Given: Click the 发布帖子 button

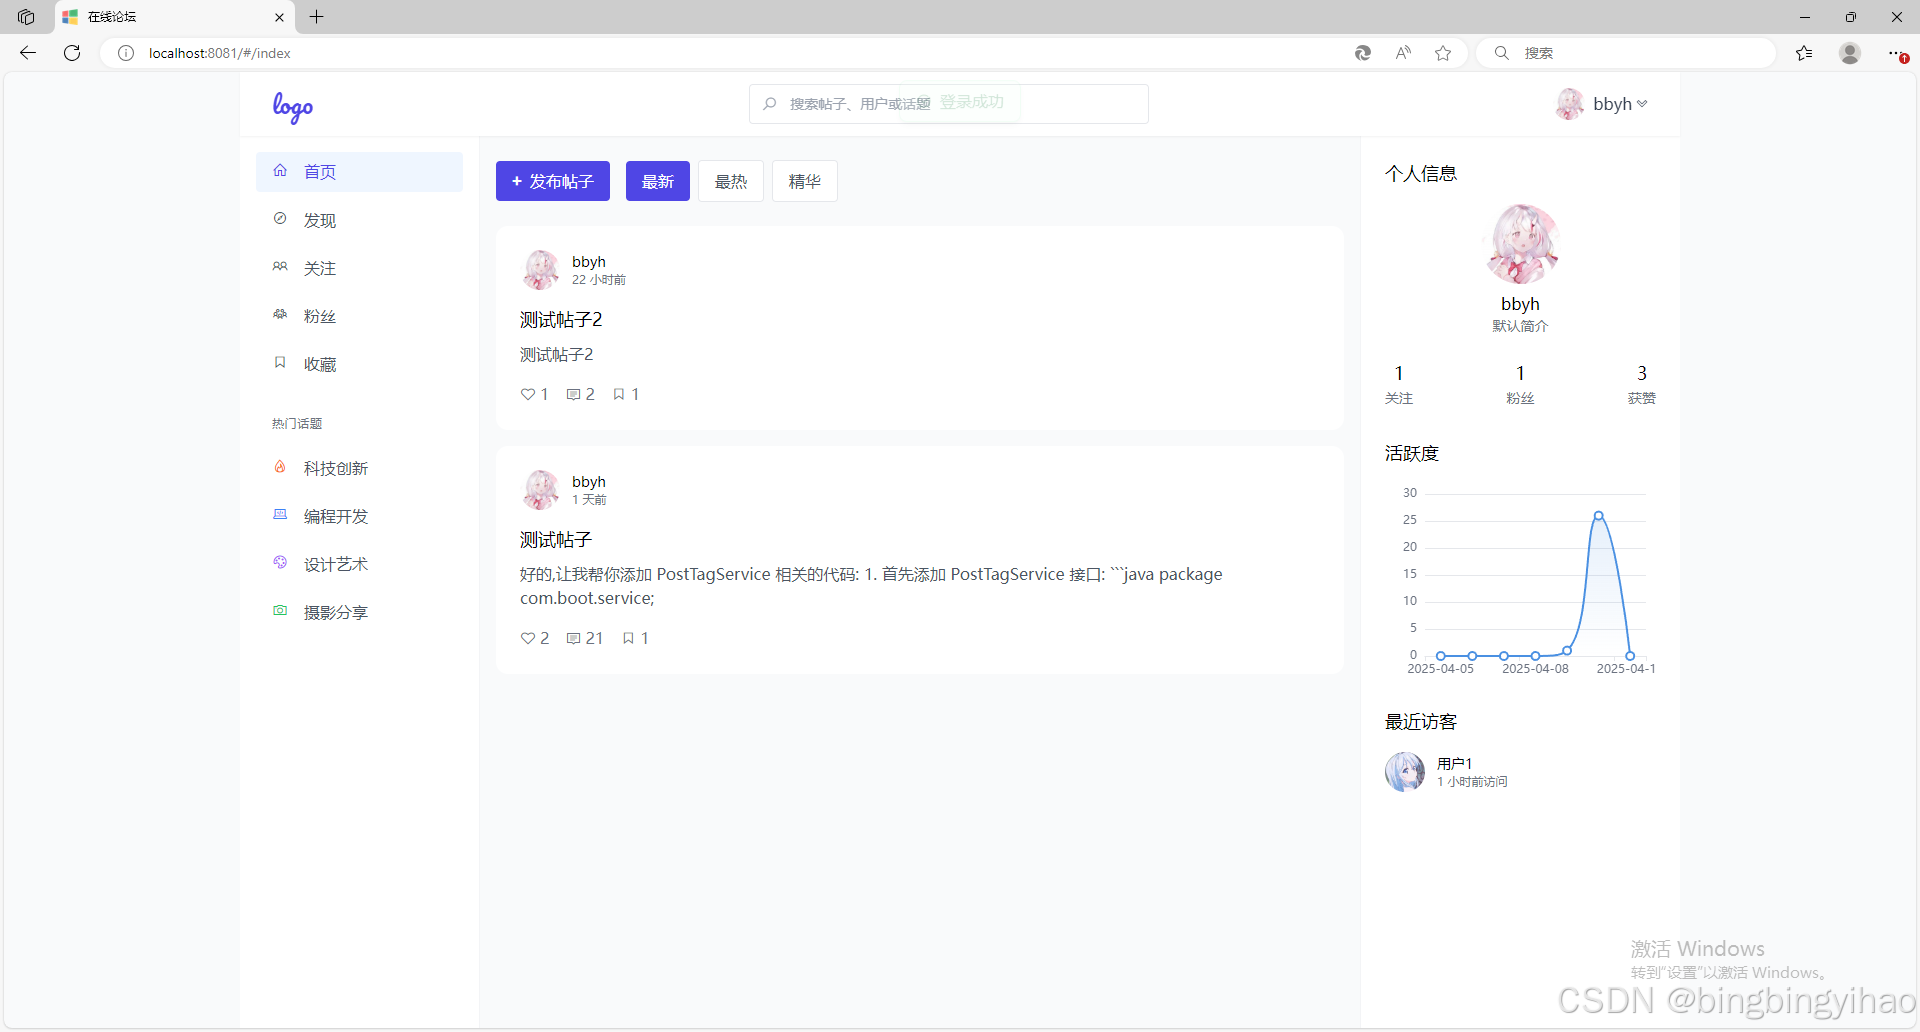Looking at the screenshot, I should [553, 181].
